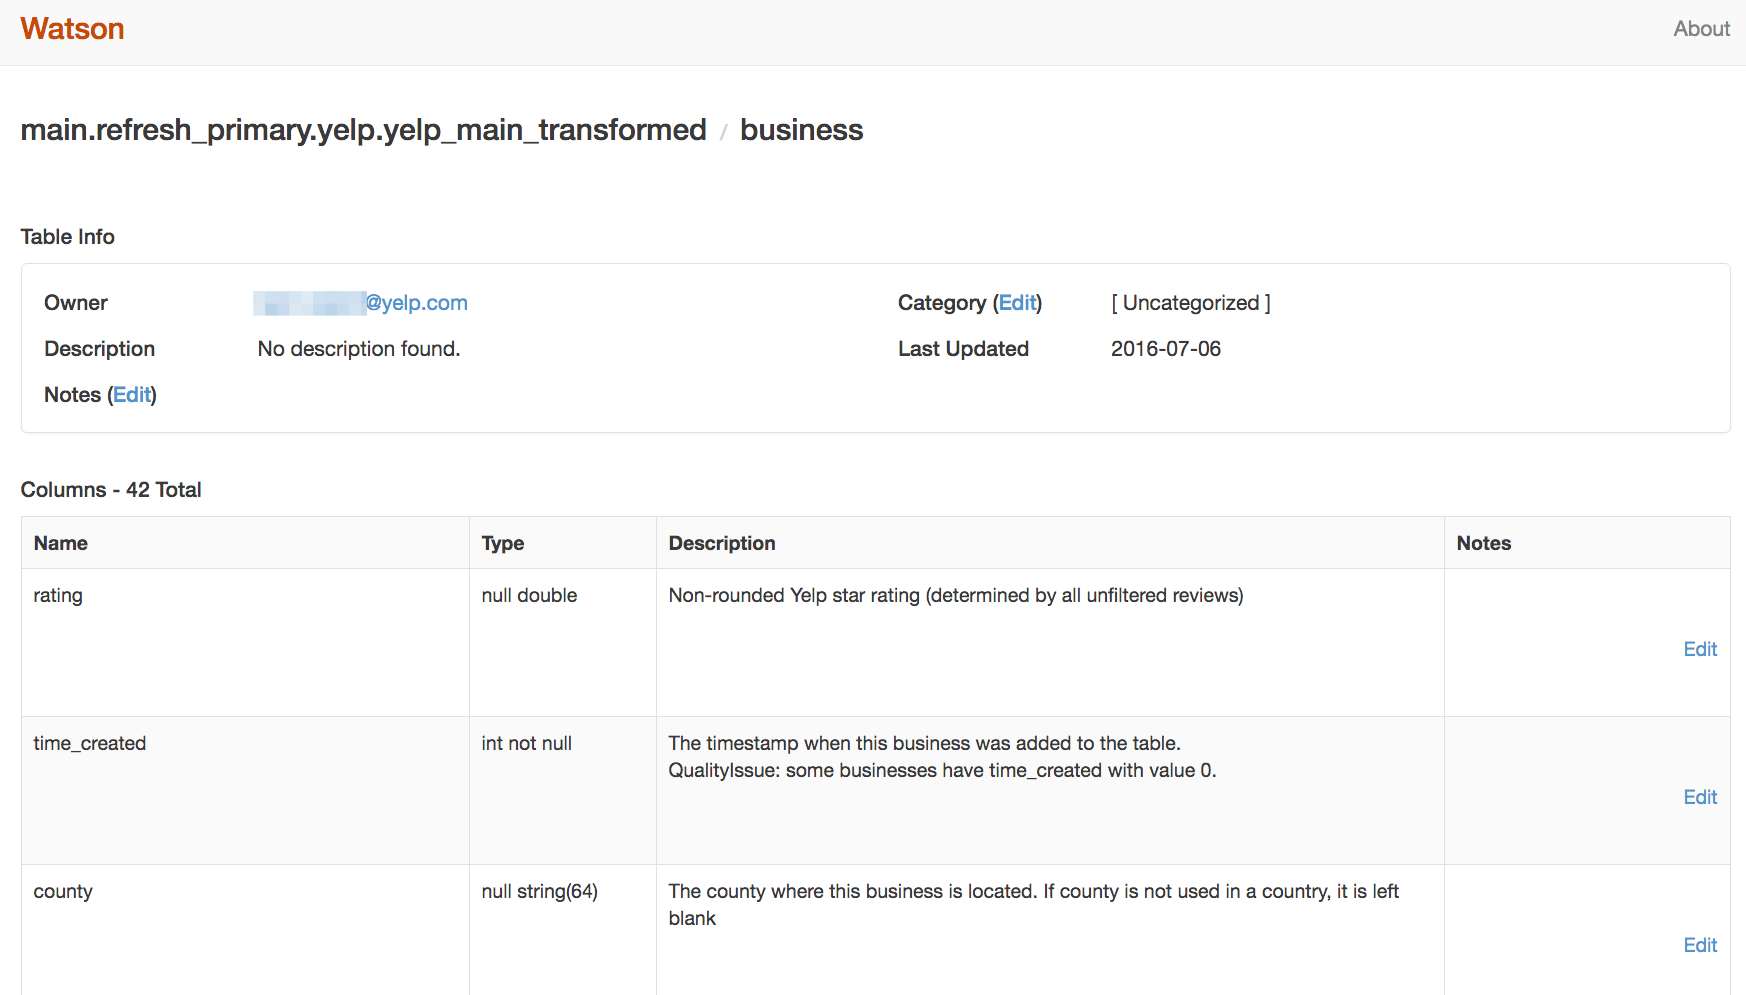Viewport: 1746px width, 995px height.
Task: Edit notes for the county column
Action: click(1699, 945)
